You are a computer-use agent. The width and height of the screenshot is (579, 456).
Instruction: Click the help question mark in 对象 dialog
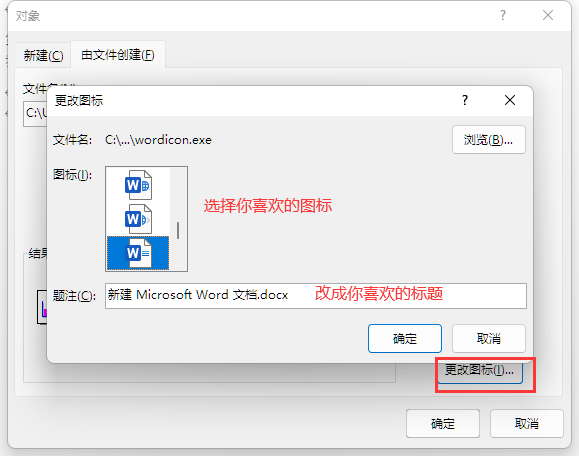(503, 16)
